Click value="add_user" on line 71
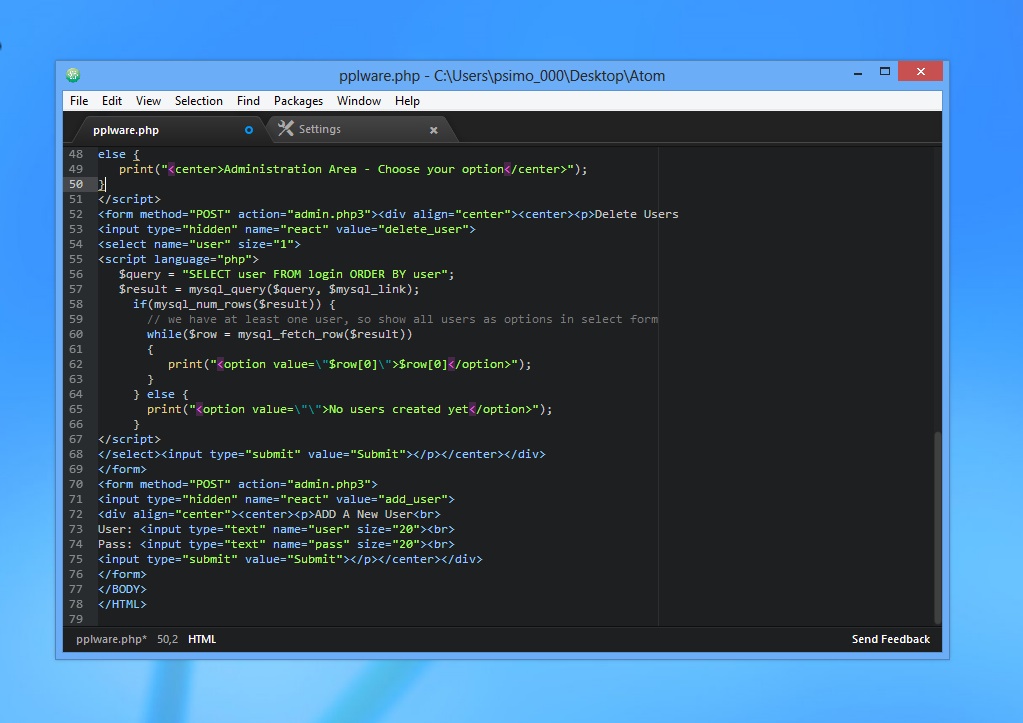The image size is (1023, 723). (392, 499)
